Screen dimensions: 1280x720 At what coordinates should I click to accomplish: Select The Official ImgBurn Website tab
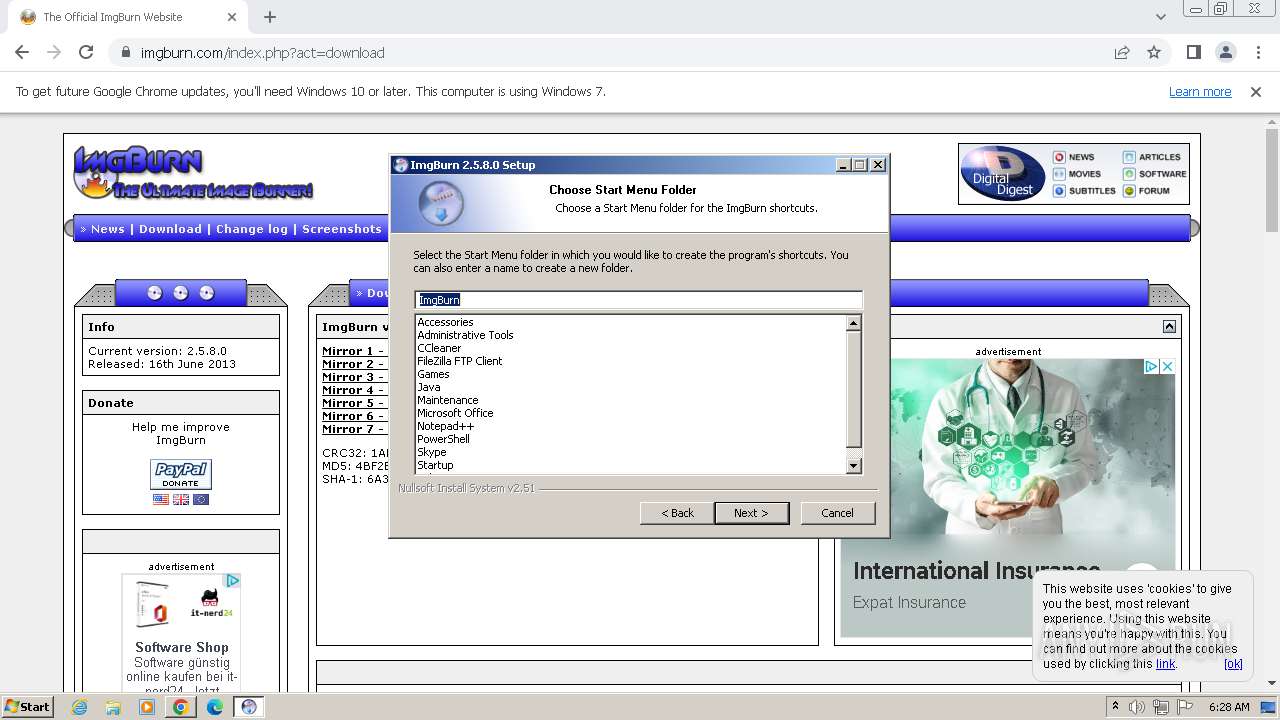point(125,17)
